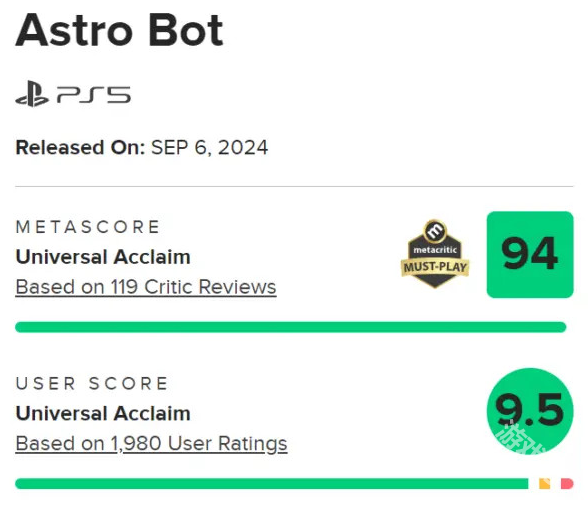
Task: Open the Based on 1,980 User Ratings link
Action: click(152, 444)
